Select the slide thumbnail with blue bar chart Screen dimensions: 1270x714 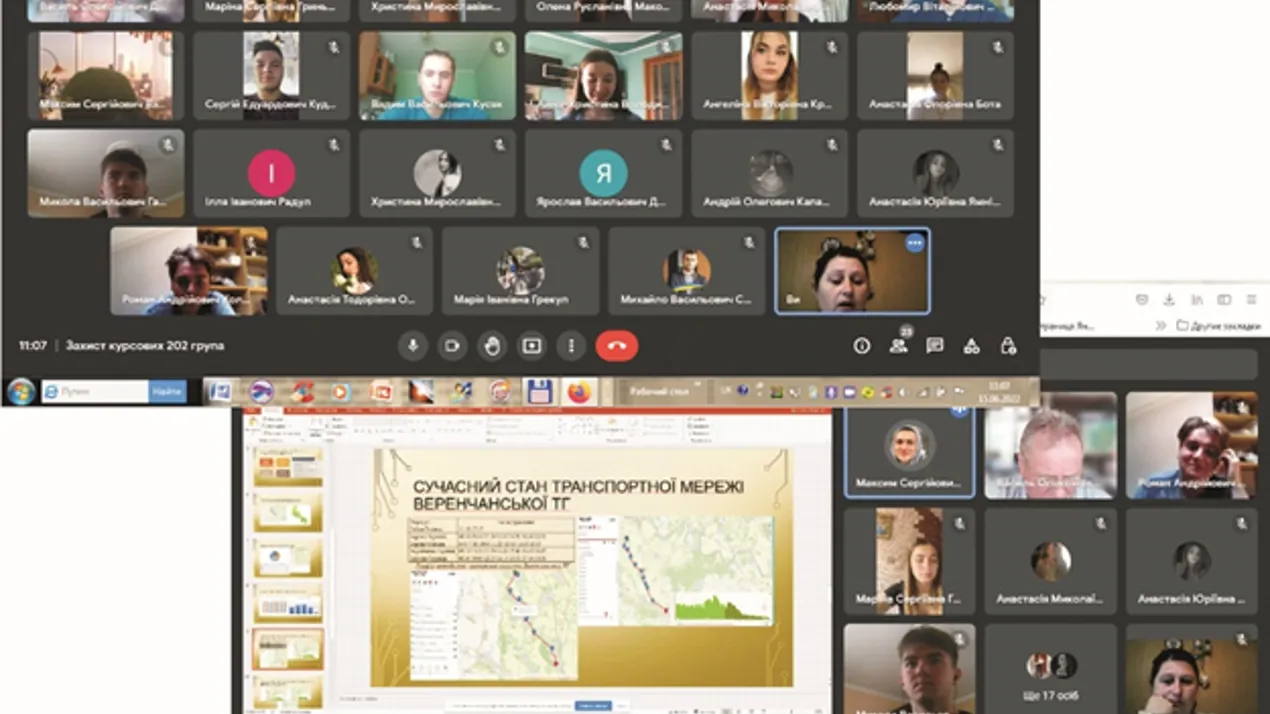tap(288, 603)
